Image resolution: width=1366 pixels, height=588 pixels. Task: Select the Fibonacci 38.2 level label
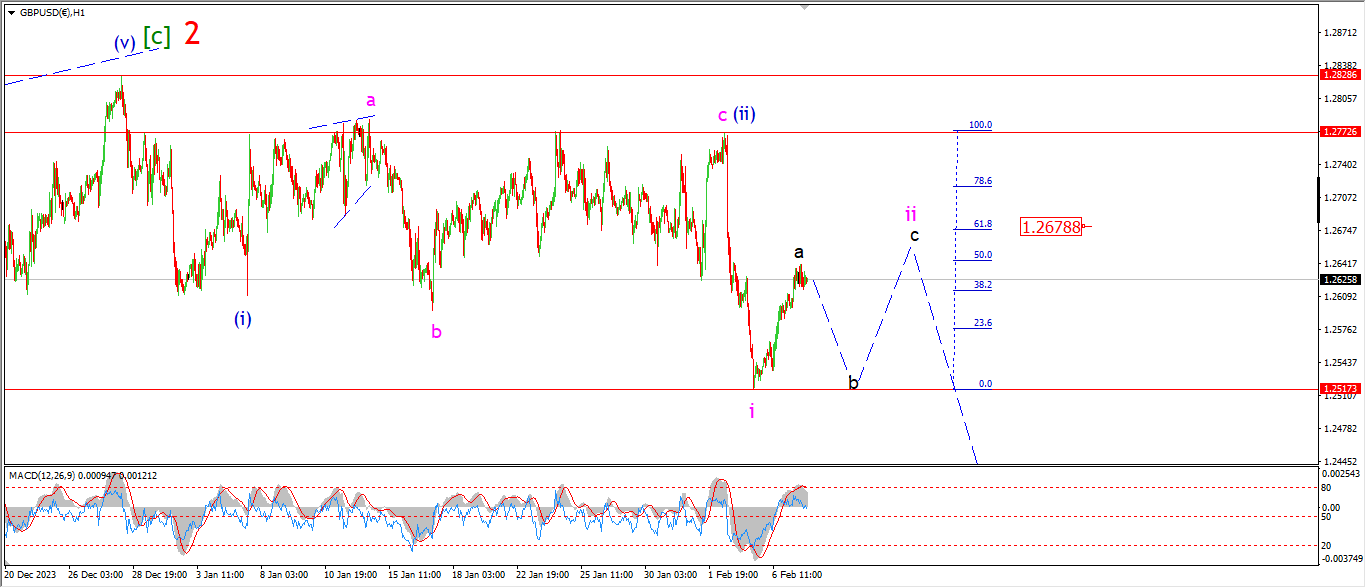pyautogui.click(x=982, y=285)
